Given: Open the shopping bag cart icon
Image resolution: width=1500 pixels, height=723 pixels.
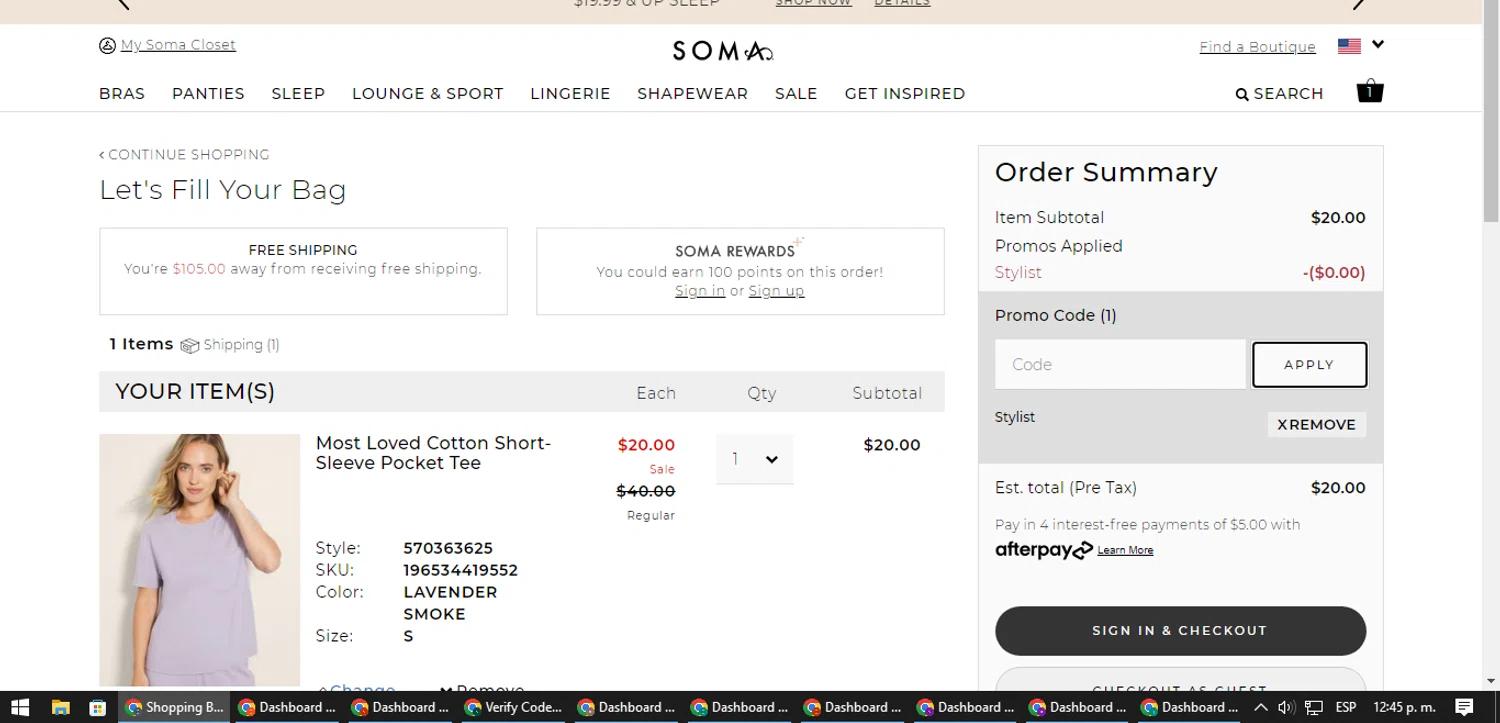Looking at the screenshot, I should pyautogui.click(x=1369, y=92).
